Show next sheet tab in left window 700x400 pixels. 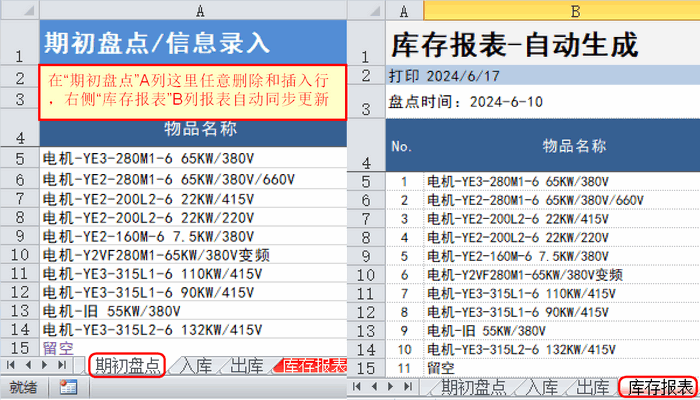pos(45,365)
